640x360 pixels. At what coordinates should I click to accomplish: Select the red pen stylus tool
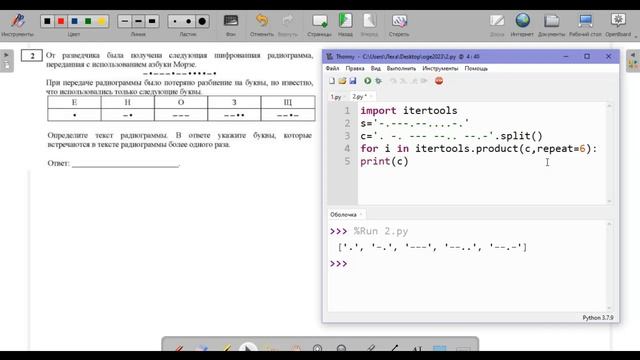[179, 348]
